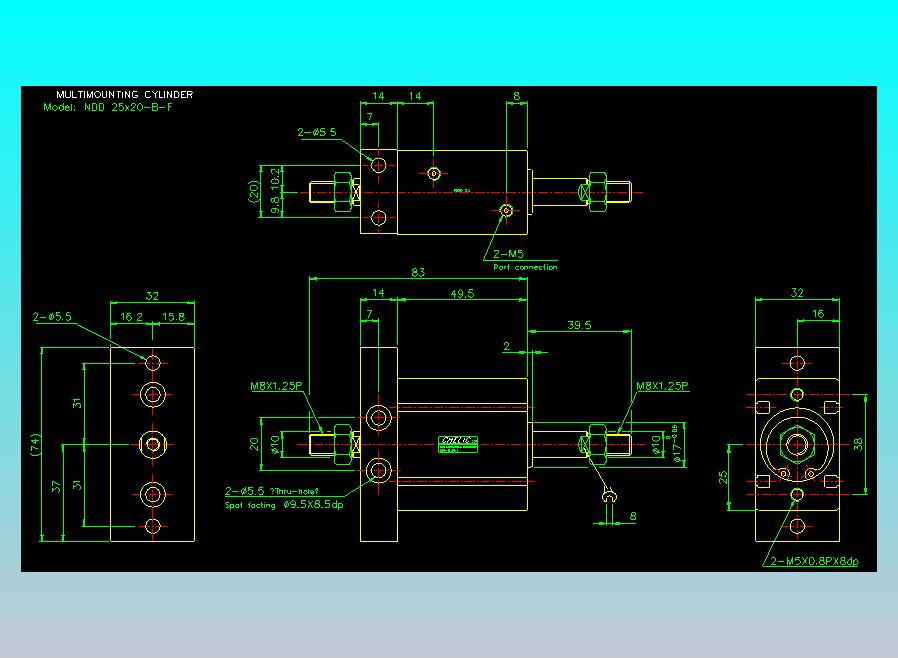
Task: Click the "2" gap dimension value
Action: coord(506,346)
